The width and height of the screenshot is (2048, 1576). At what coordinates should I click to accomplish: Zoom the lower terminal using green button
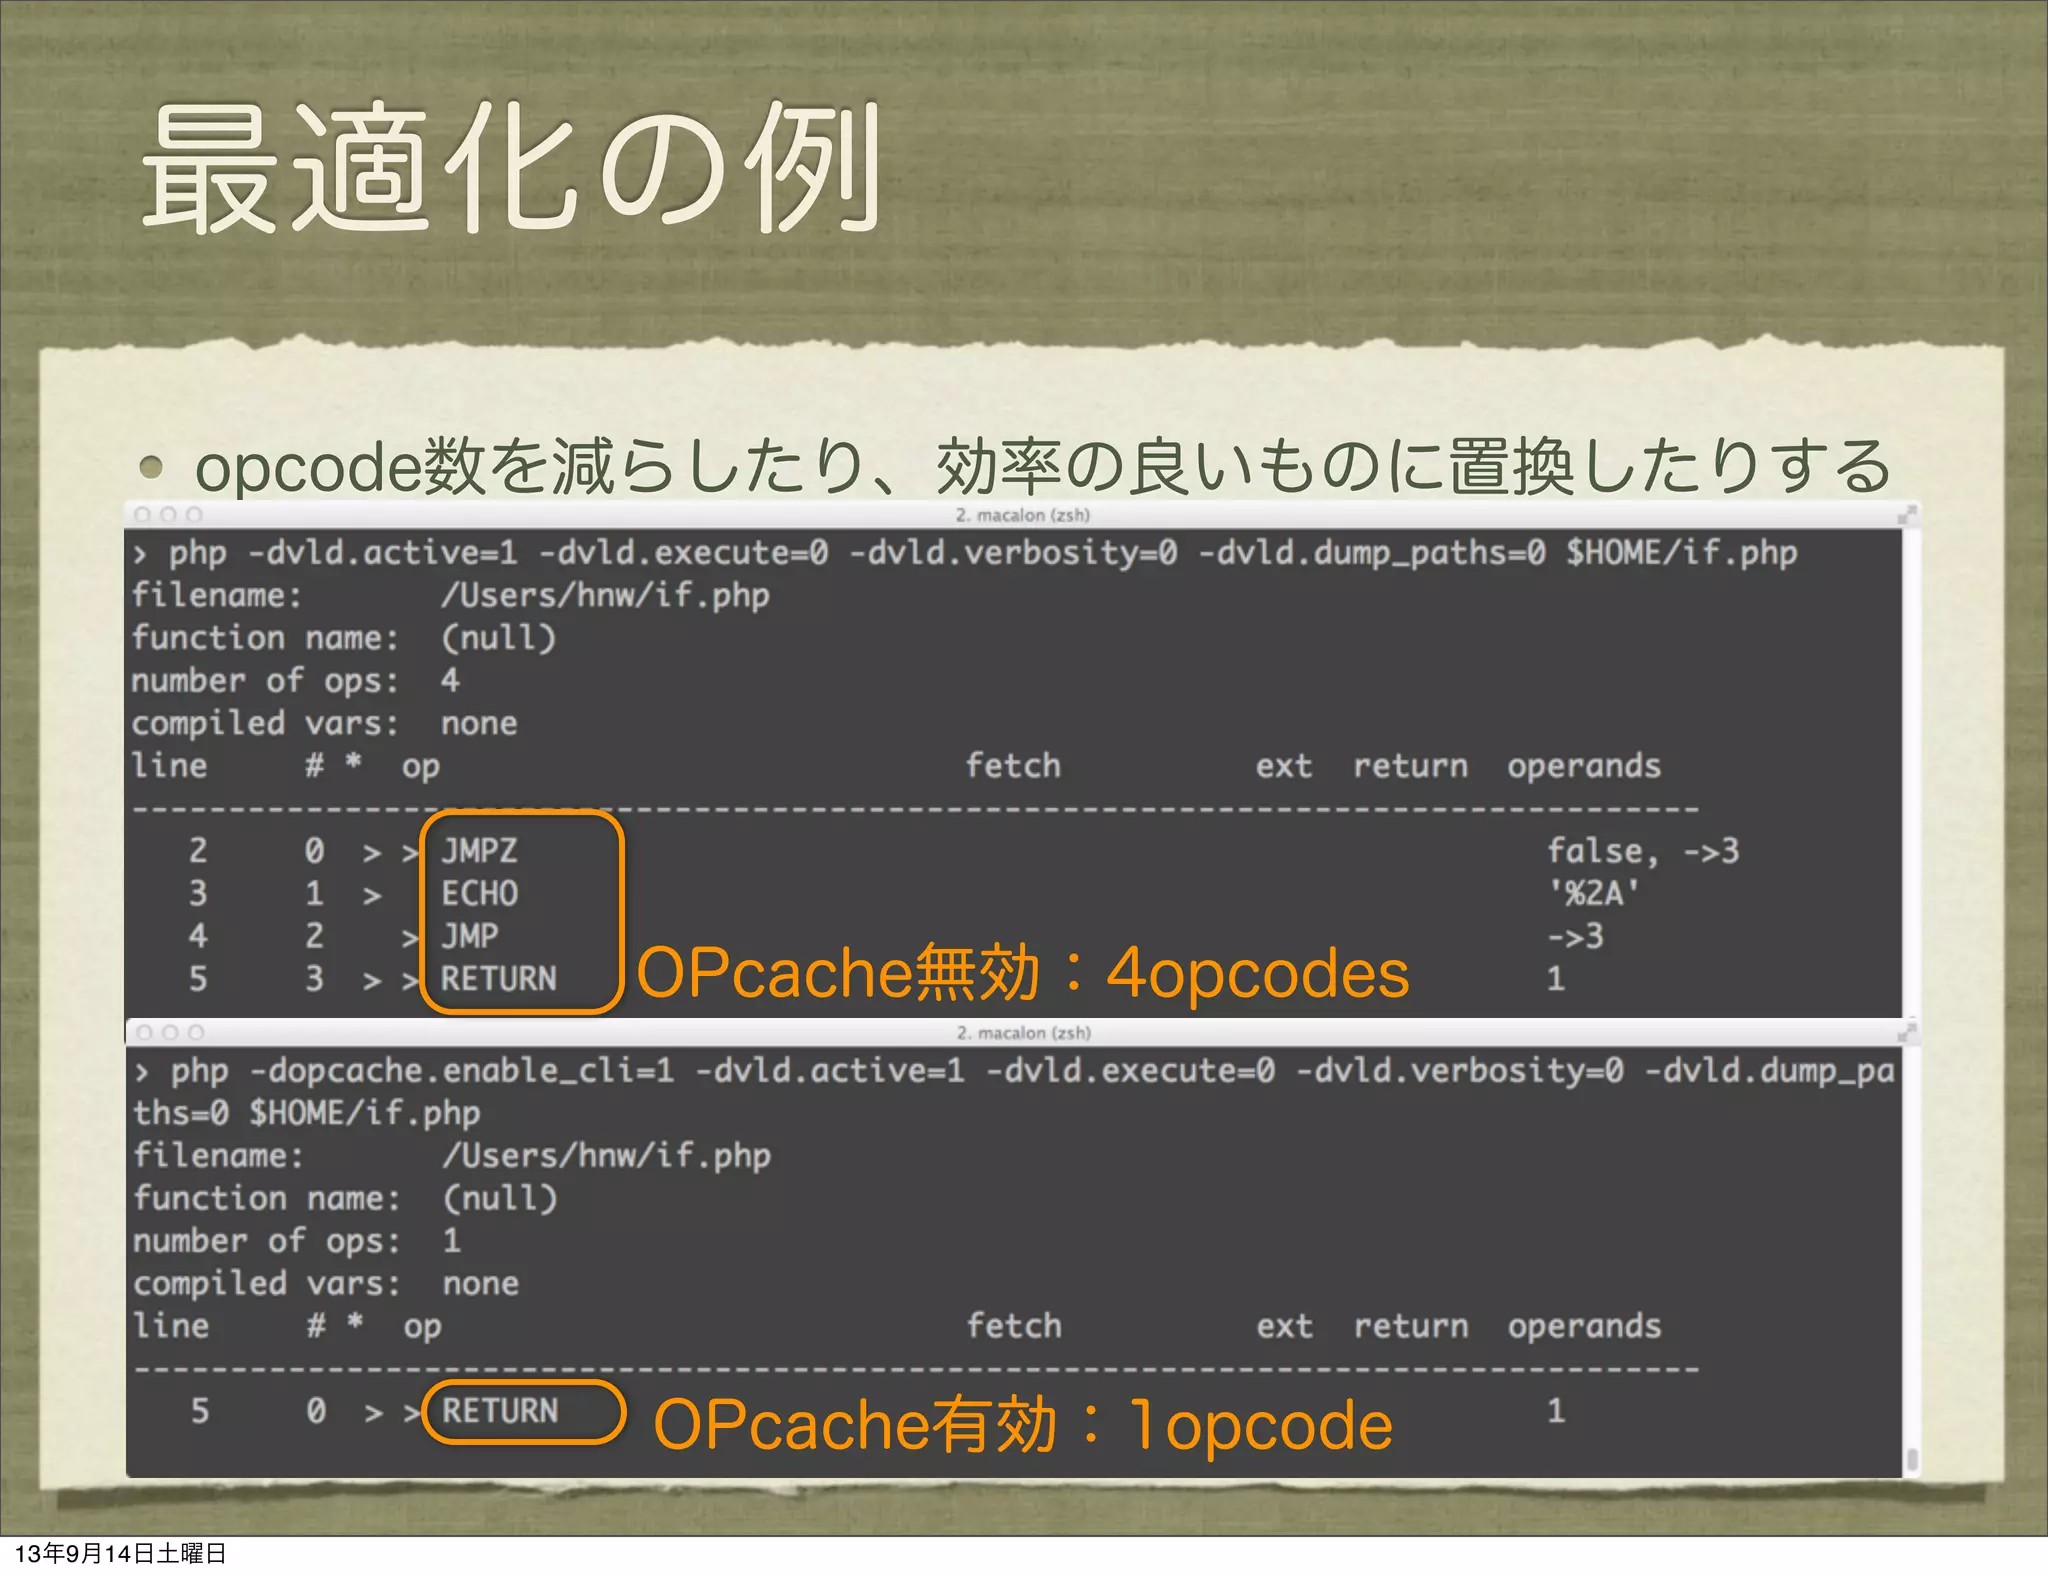[196, 1032]
